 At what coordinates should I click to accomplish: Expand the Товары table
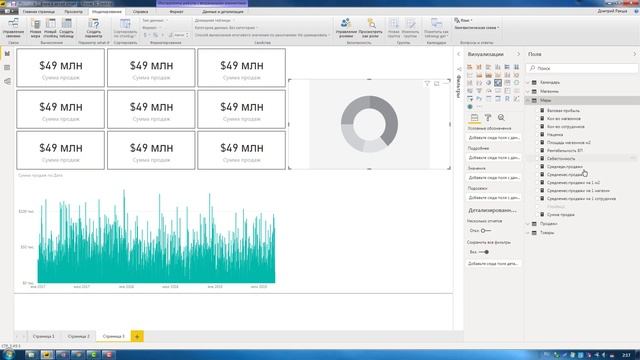[528, 233]
